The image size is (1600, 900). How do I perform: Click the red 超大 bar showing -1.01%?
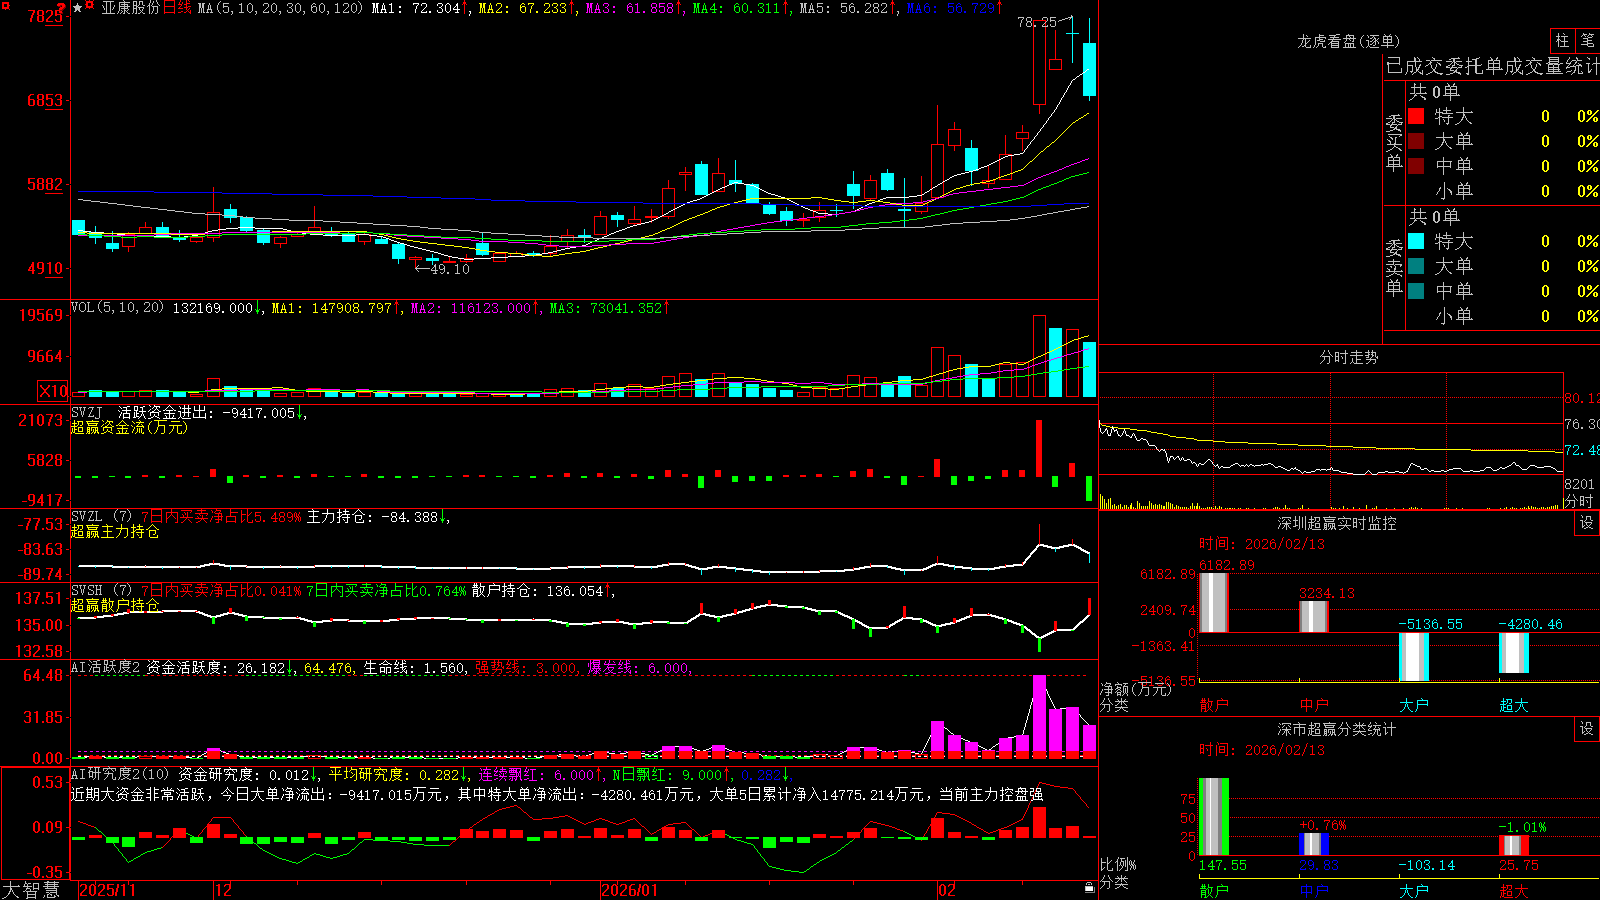(1514, 845)
